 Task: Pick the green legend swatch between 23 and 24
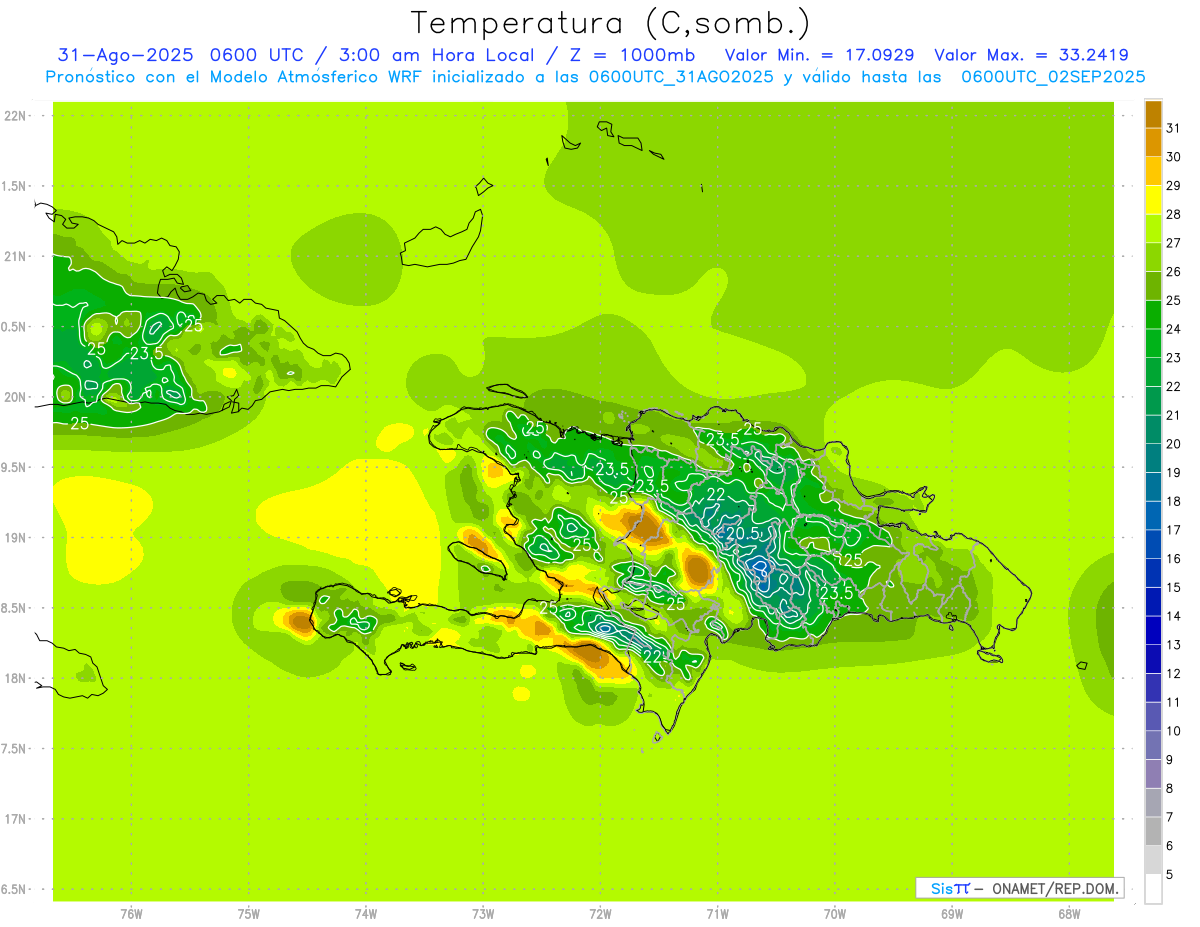tap(1154, 344)
